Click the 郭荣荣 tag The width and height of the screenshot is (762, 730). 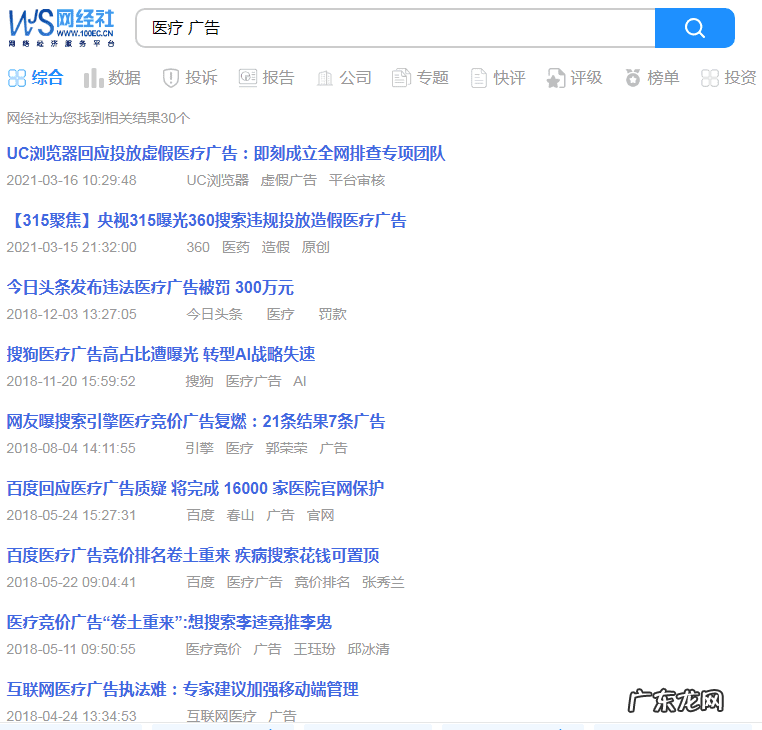coord(286,449)
